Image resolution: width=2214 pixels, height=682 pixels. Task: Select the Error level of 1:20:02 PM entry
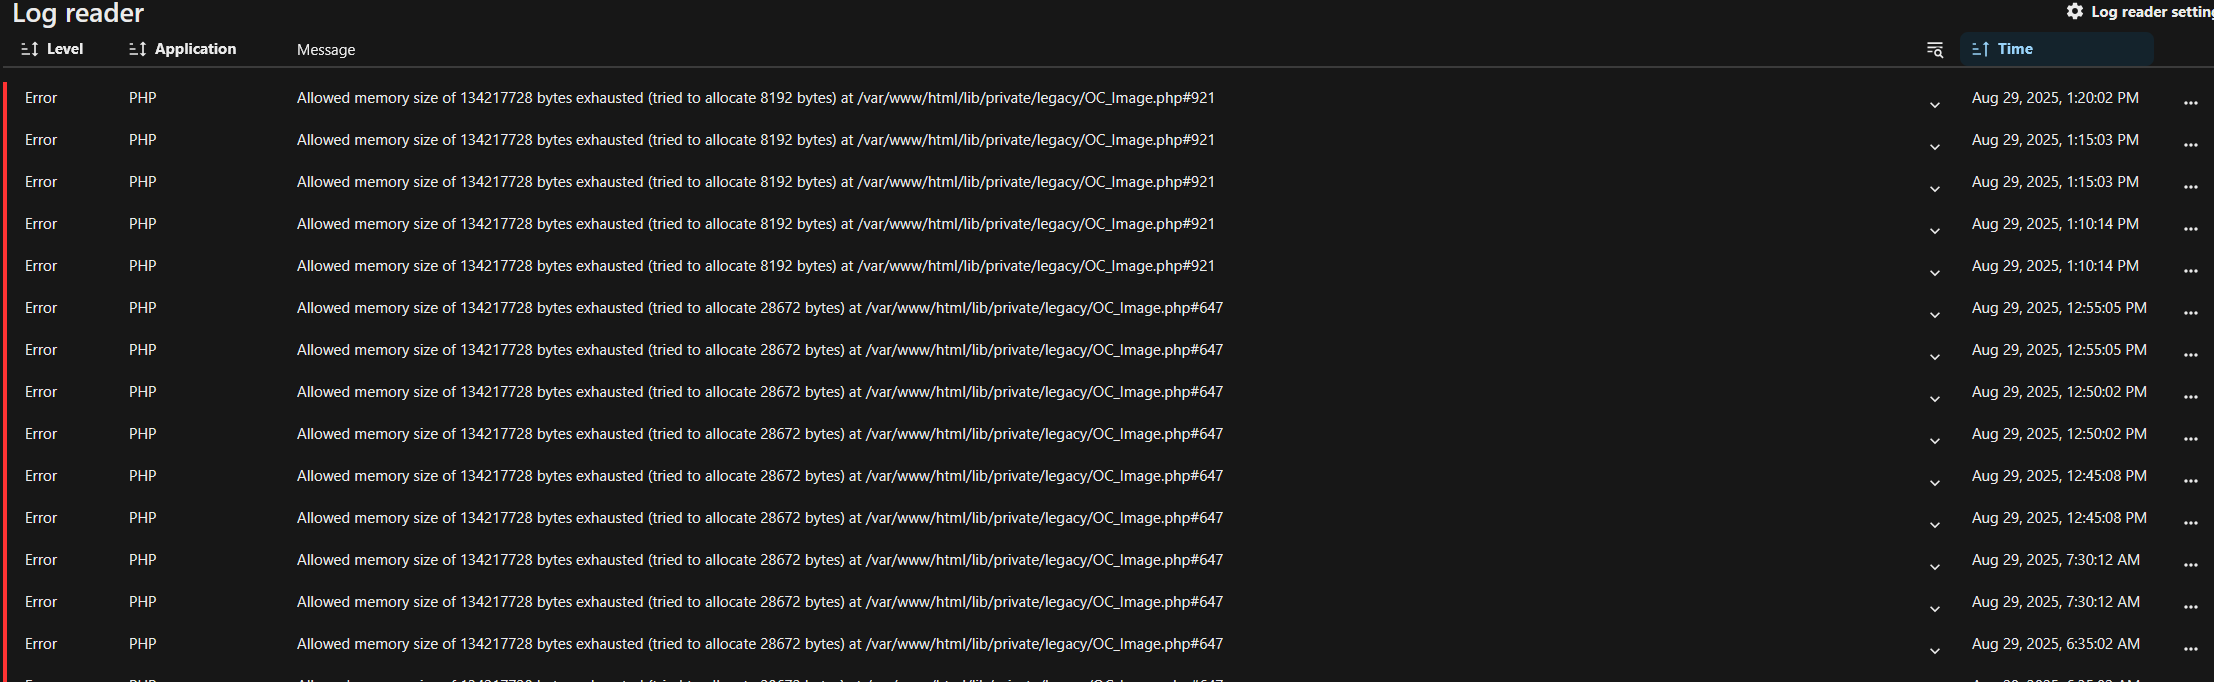tap(41, 98)
